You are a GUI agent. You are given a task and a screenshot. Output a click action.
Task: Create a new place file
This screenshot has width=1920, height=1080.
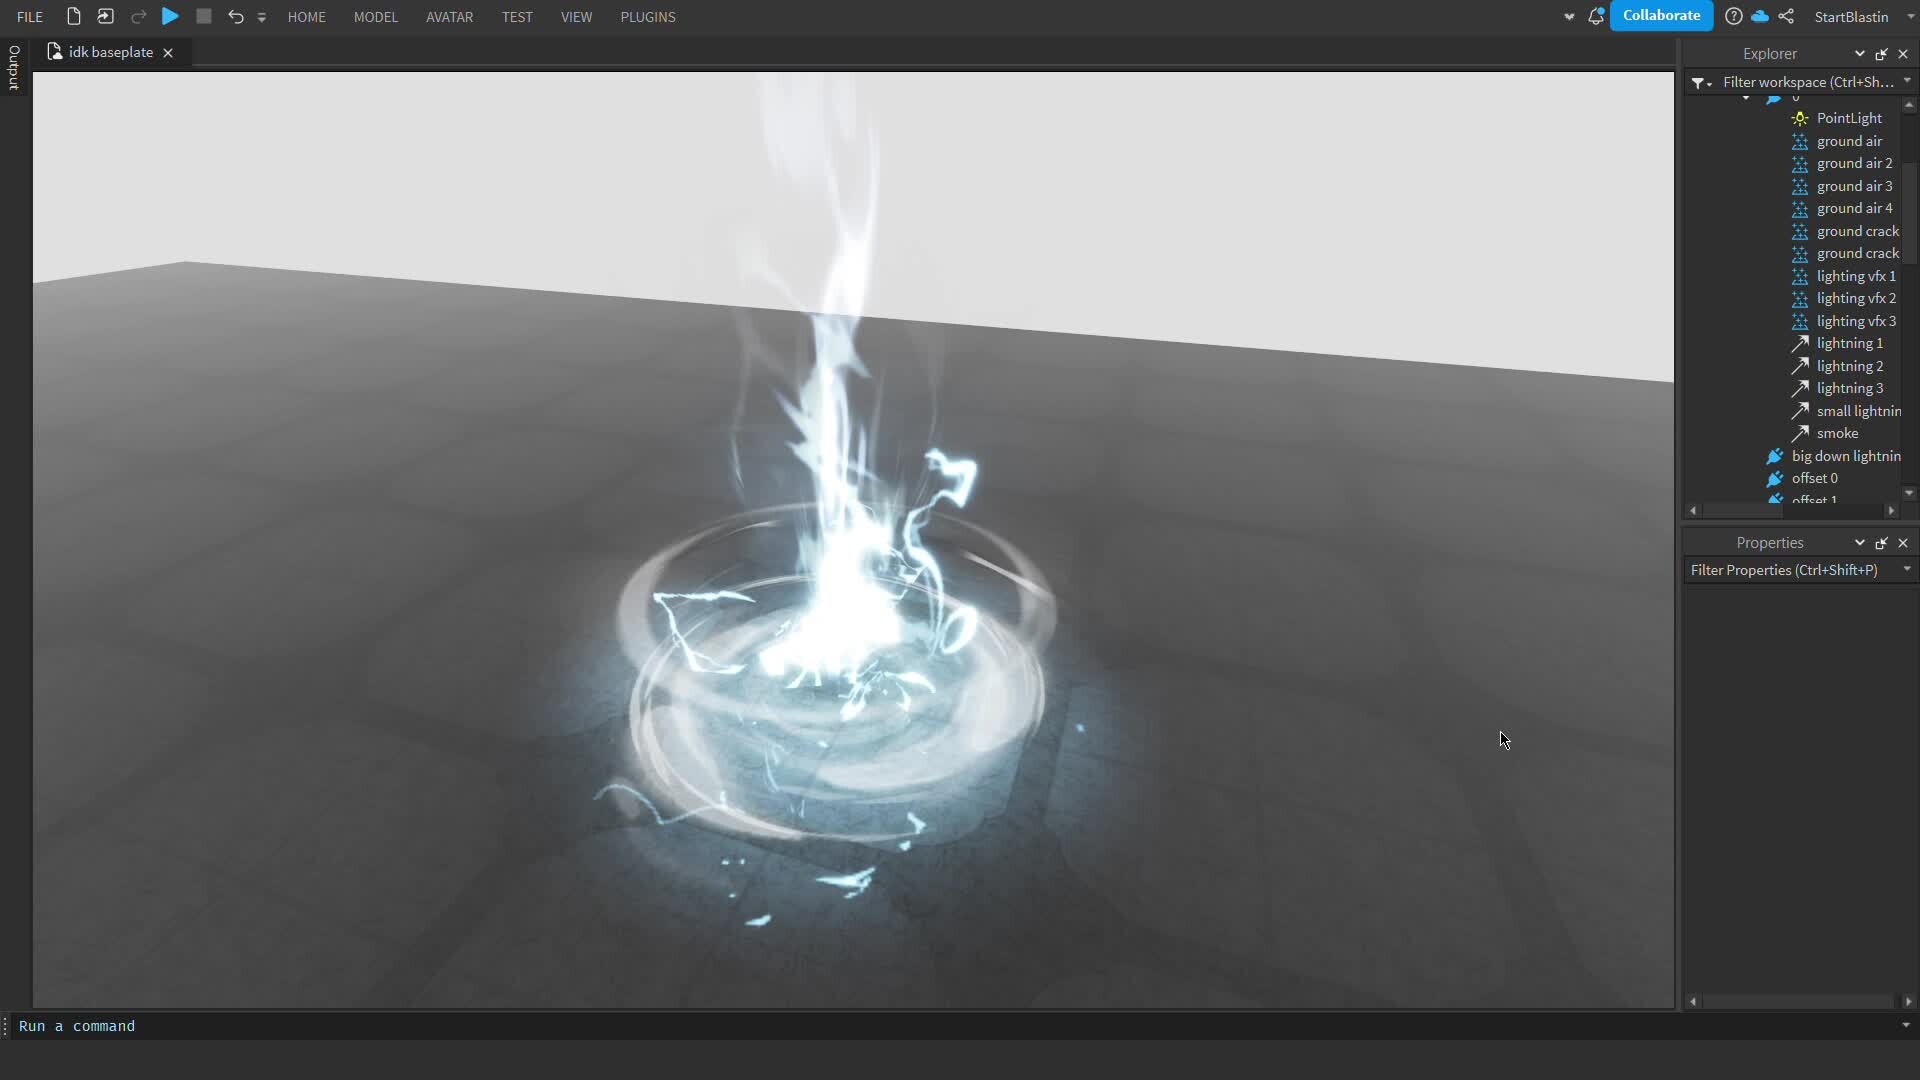pyautogui.click(x=71, y=16)
